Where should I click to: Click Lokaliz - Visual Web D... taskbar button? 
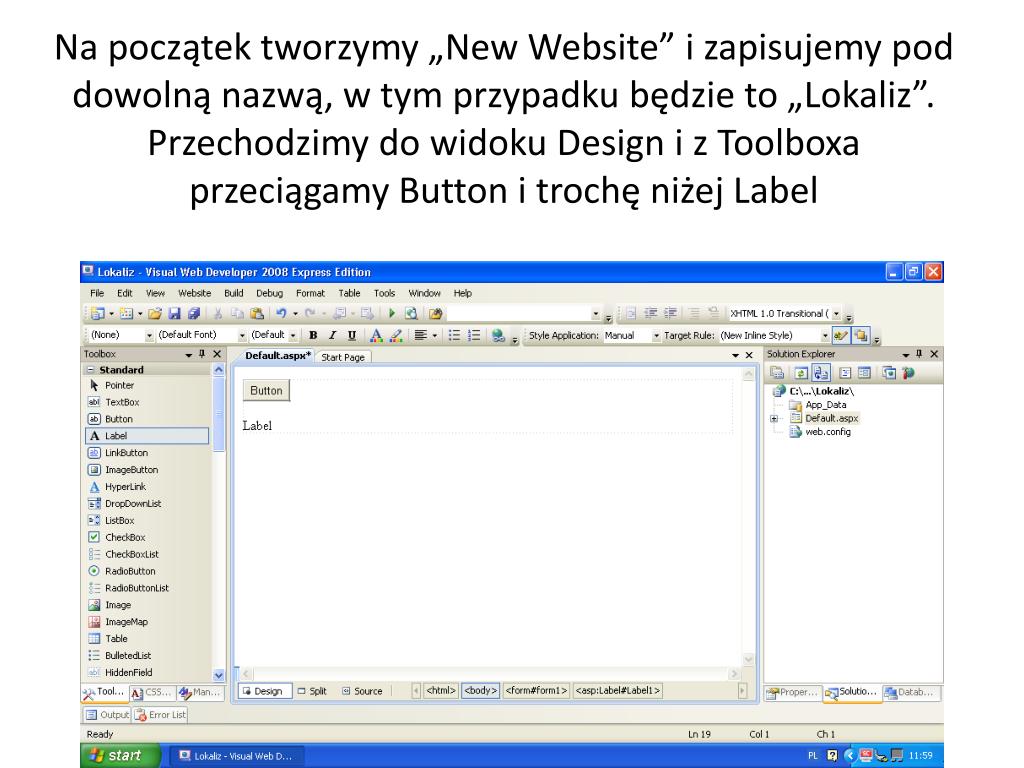tap(236, 756)
